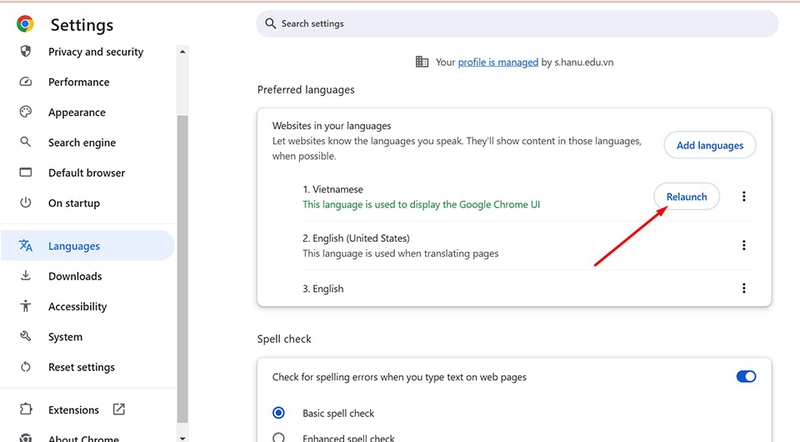The width and height of the screenshot is (800, 442).
Task: Click the Accessibility person icon
Action: [26, 306]
